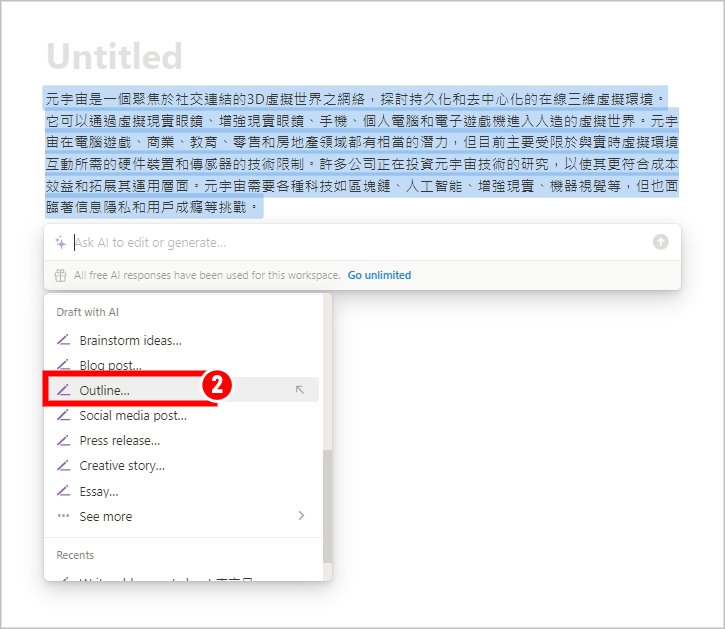The height and width of the screenshot is (629, 725).
Task: Click the AI menu vertical scrollbar thumb
Action: pos(327,506)
